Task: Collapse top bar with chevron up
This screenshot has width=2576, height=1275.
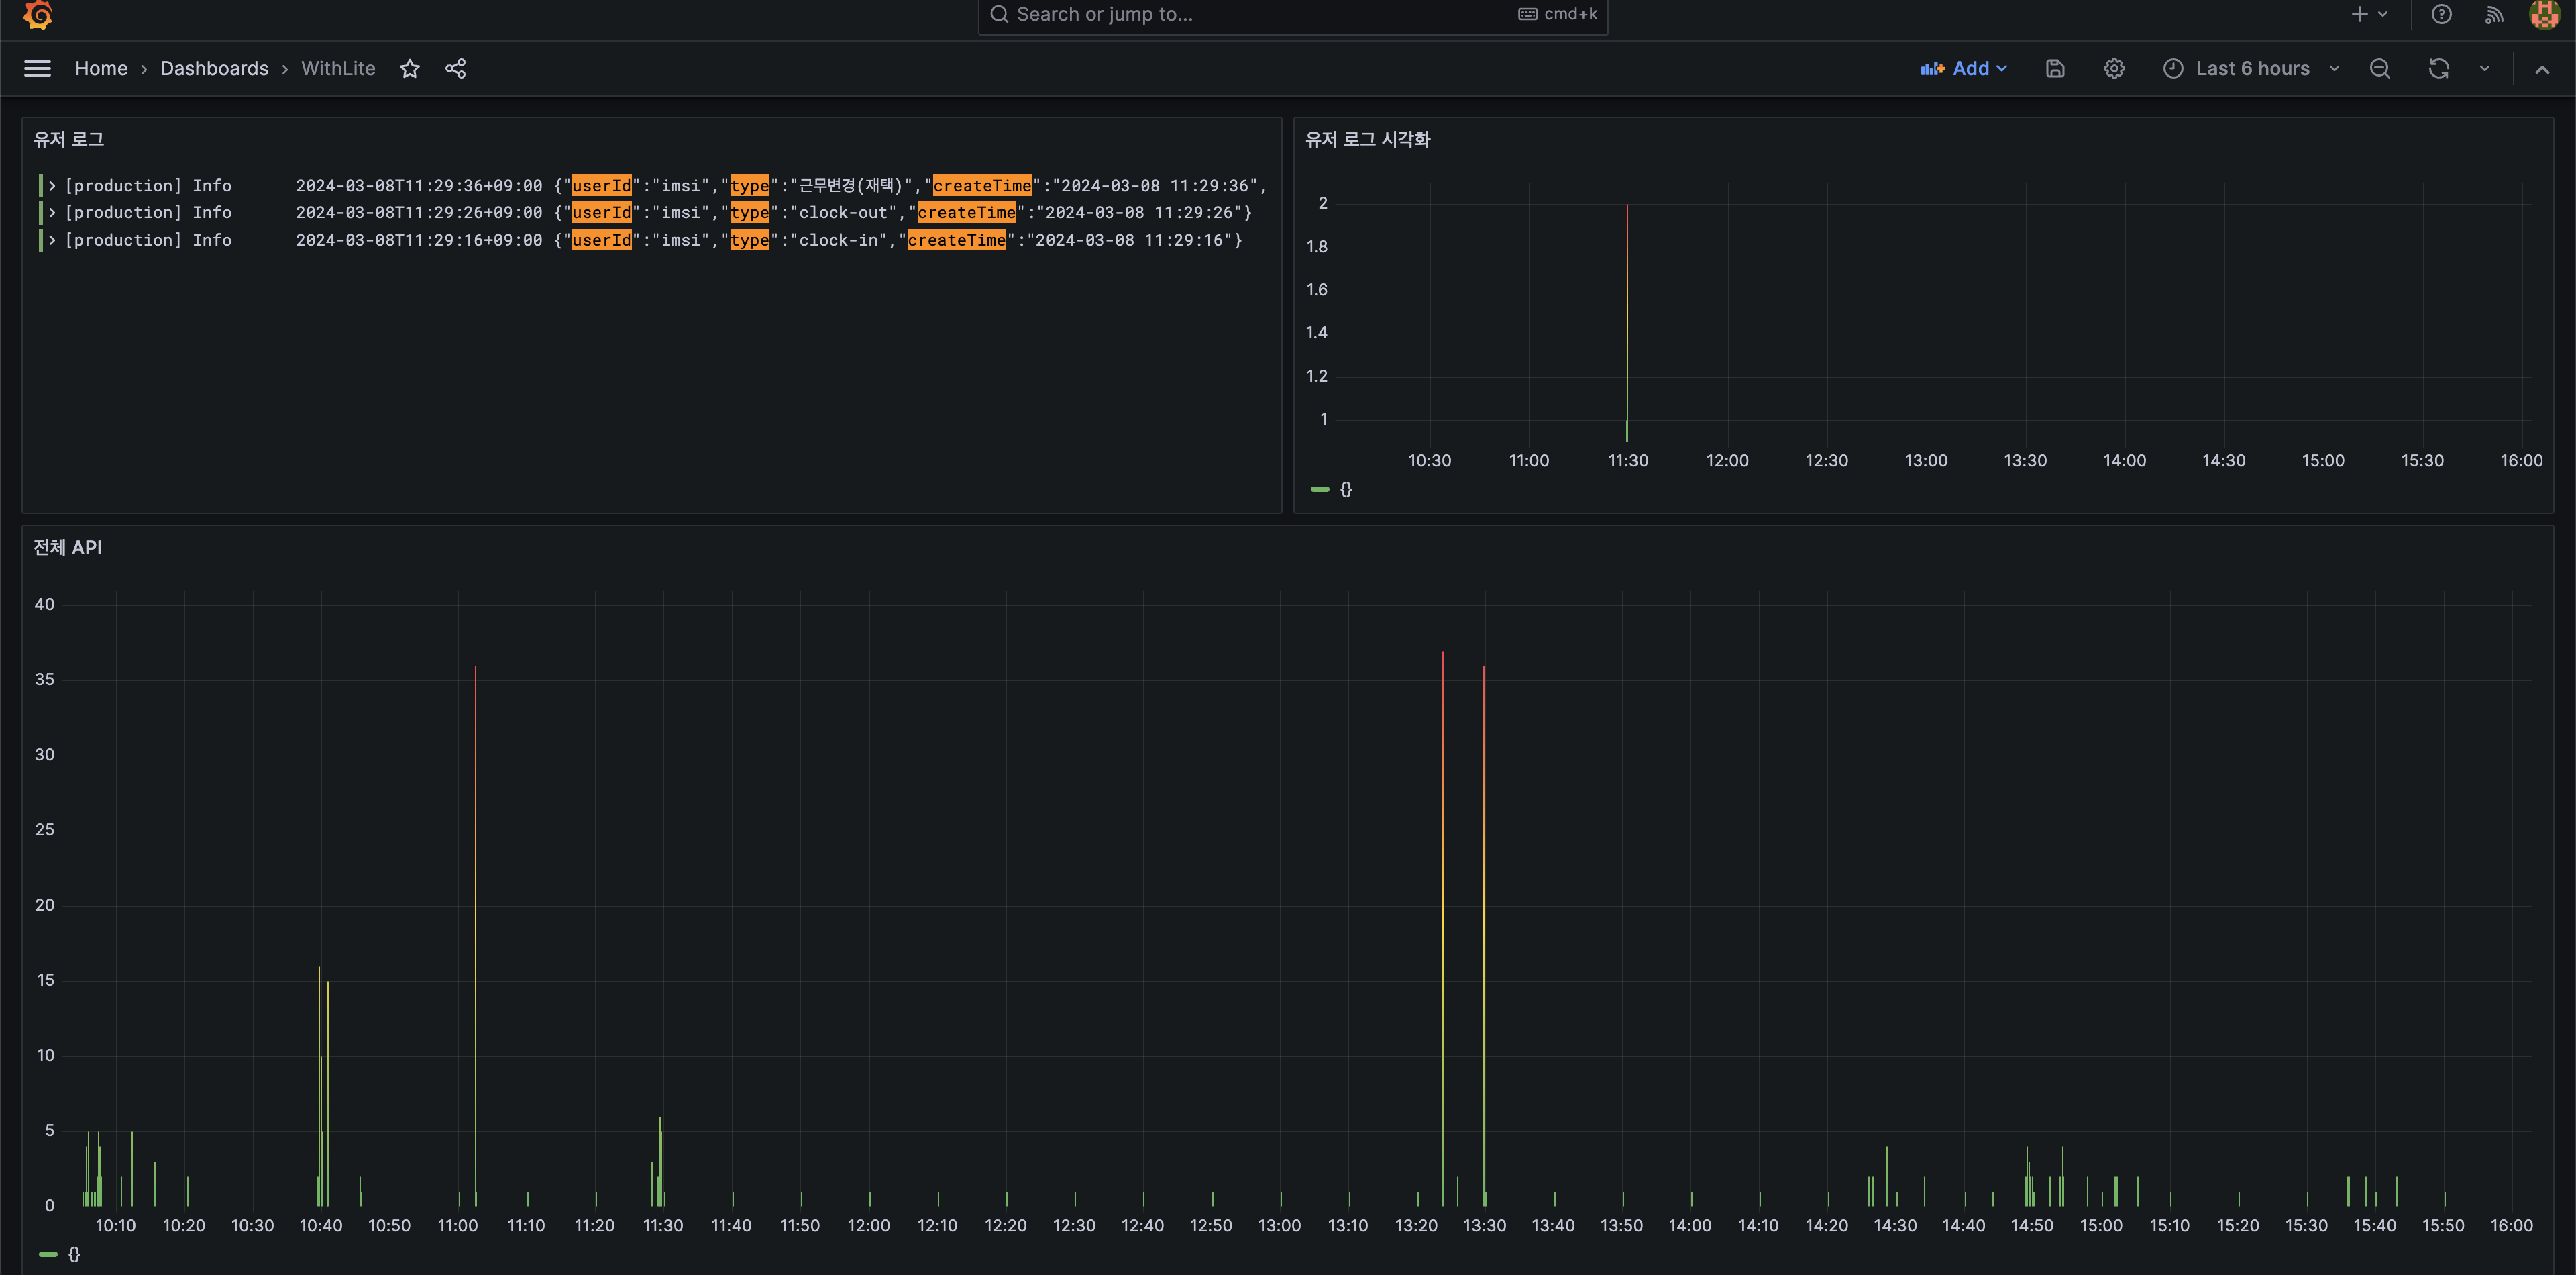Action: [x=2542, y=69]
